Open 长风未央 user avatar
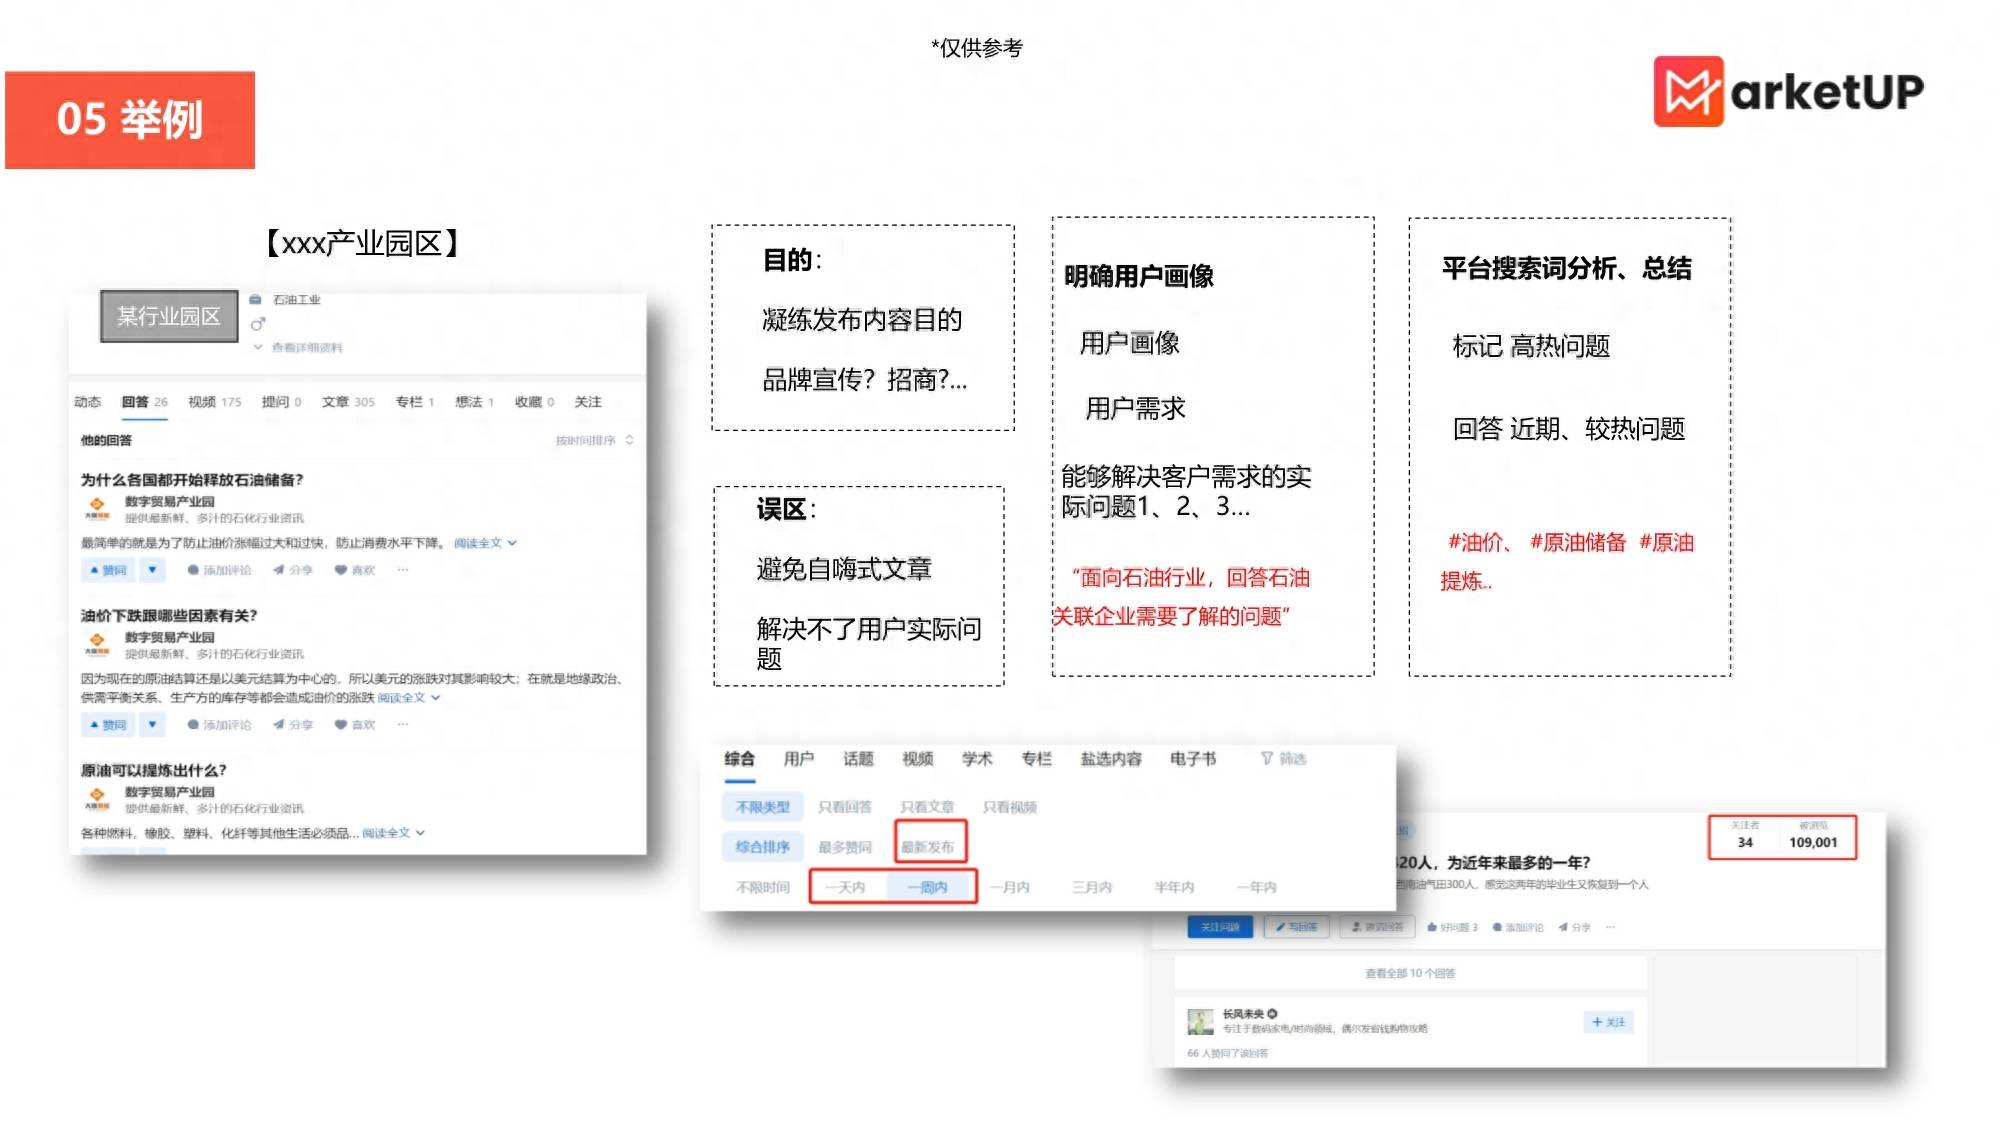The width and height of the screenshot is (2000, 1125). coord(1200,1021)
